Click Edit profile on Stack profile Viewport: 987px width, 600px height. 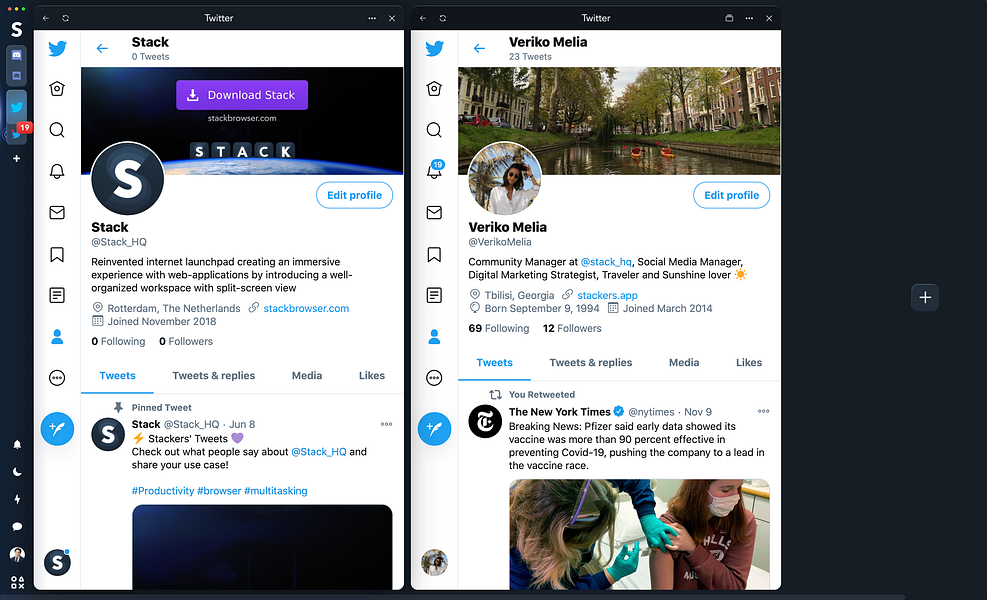click(x=354, y=195)
